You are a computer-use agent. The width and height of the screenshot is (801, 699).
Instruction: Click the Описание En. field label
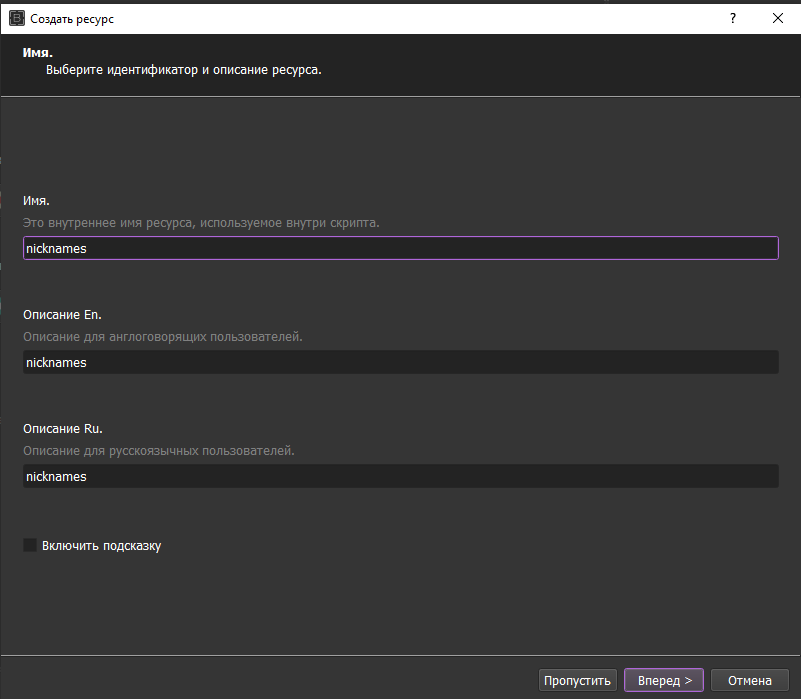coord(62,315)
